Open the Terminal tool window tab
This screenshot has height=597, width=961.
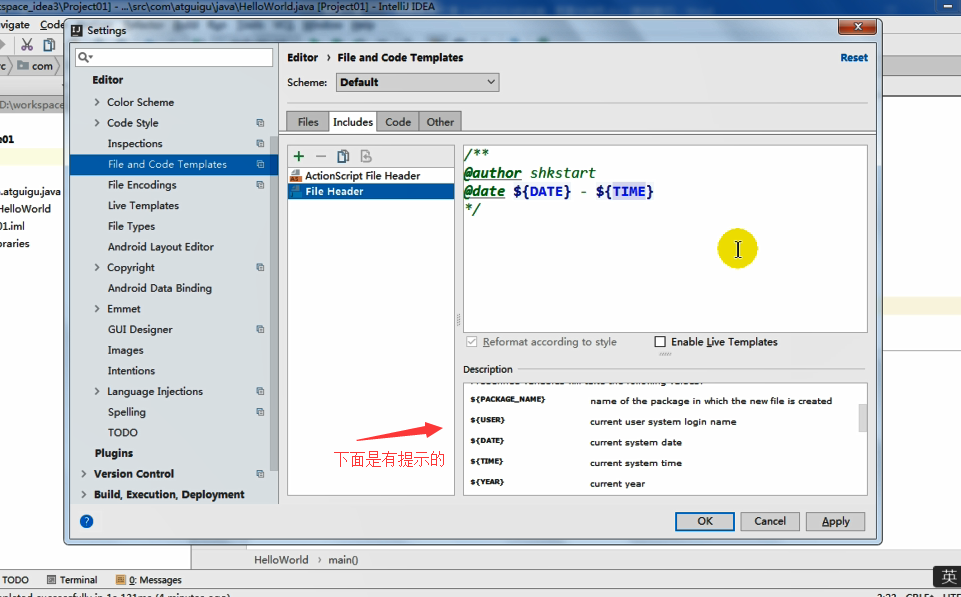[x=72, y=580]
